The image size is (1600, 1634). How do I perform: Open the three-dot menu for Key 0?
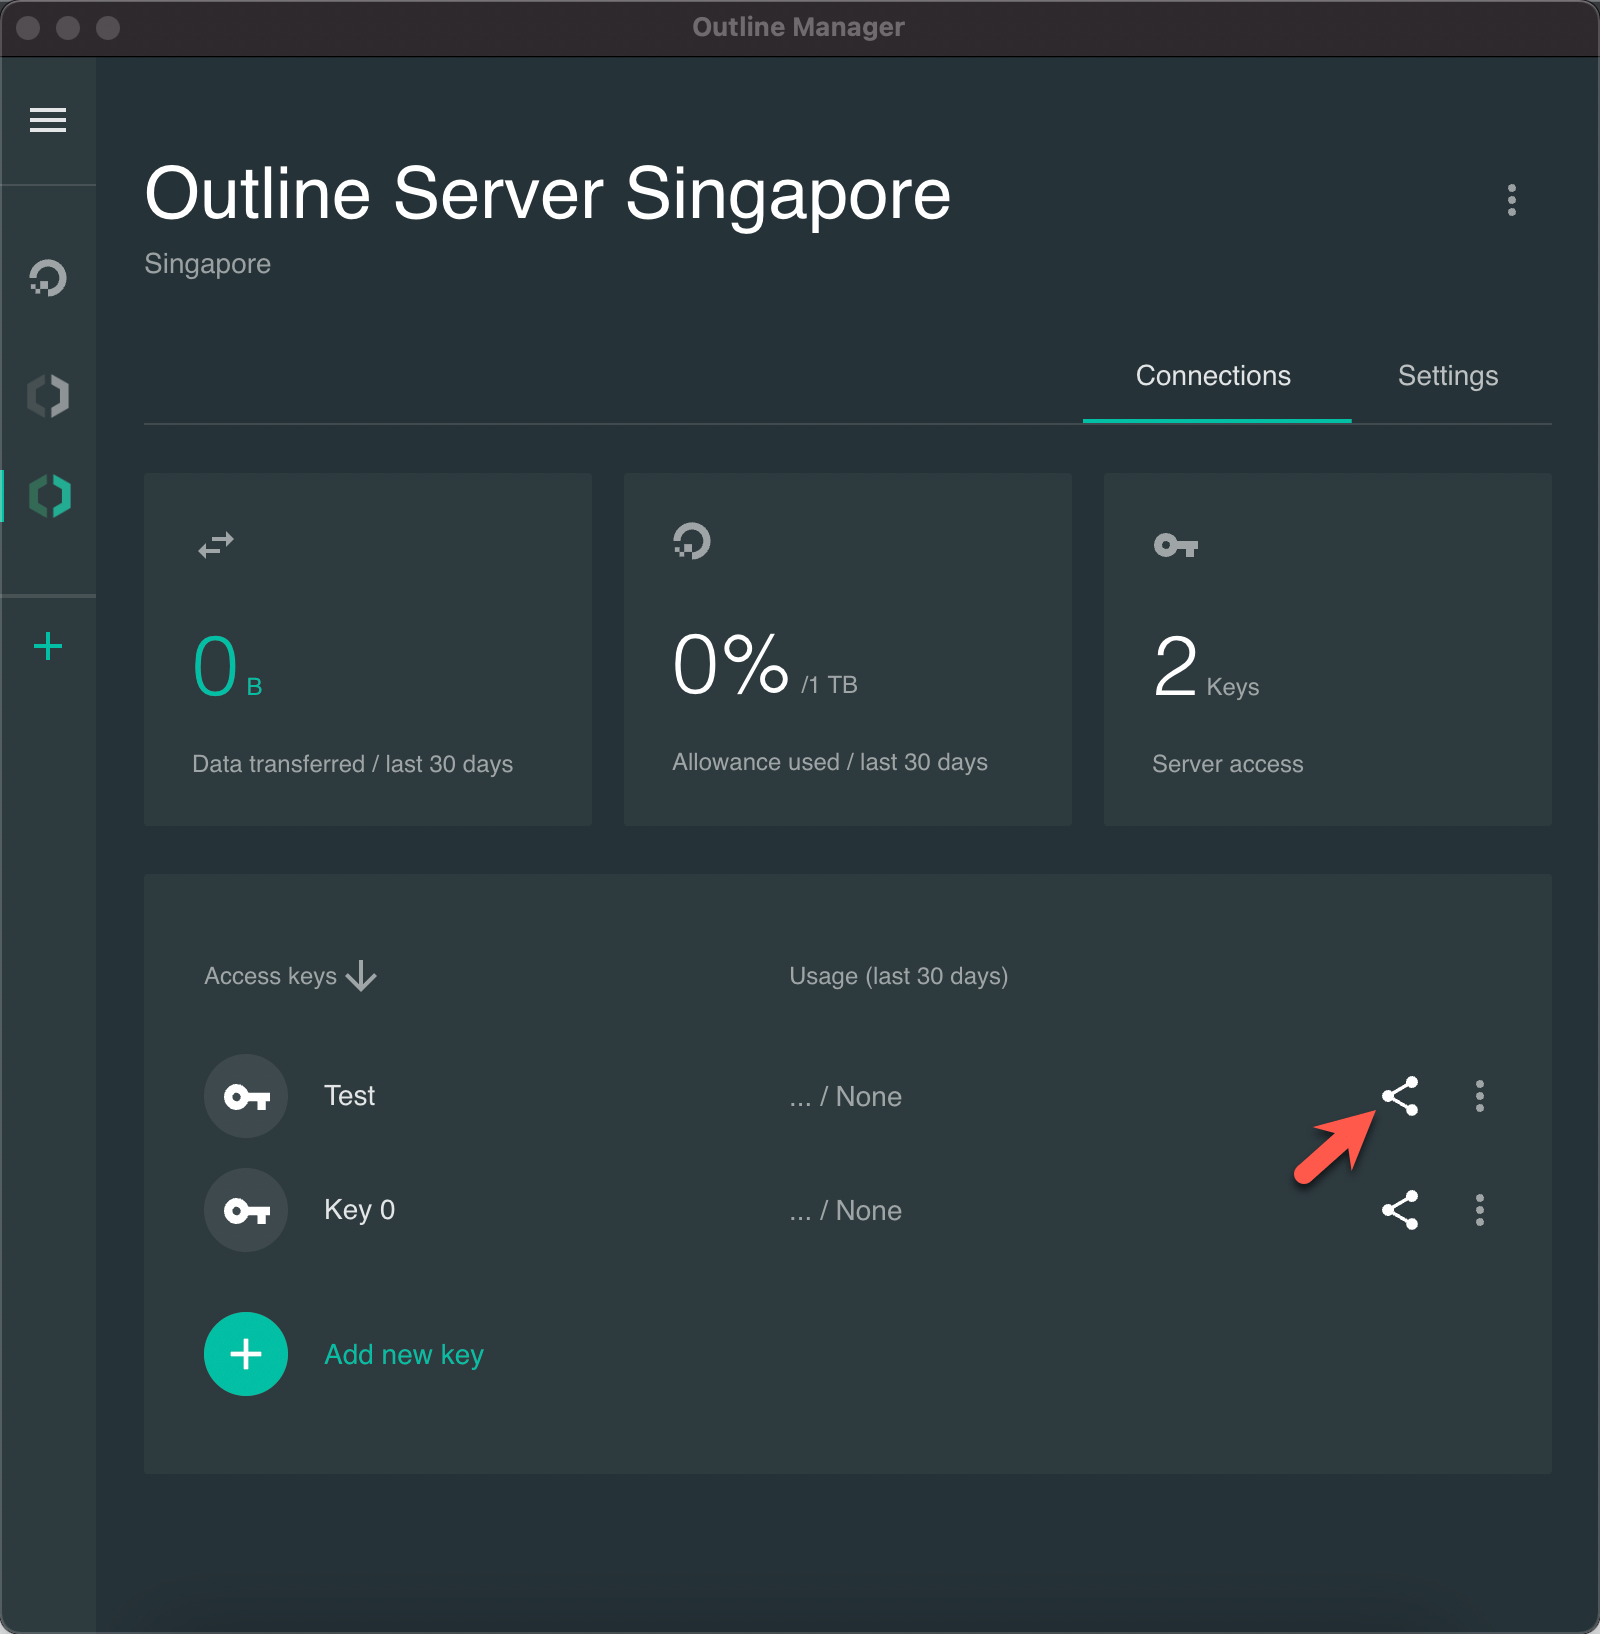point(1479,1210)
